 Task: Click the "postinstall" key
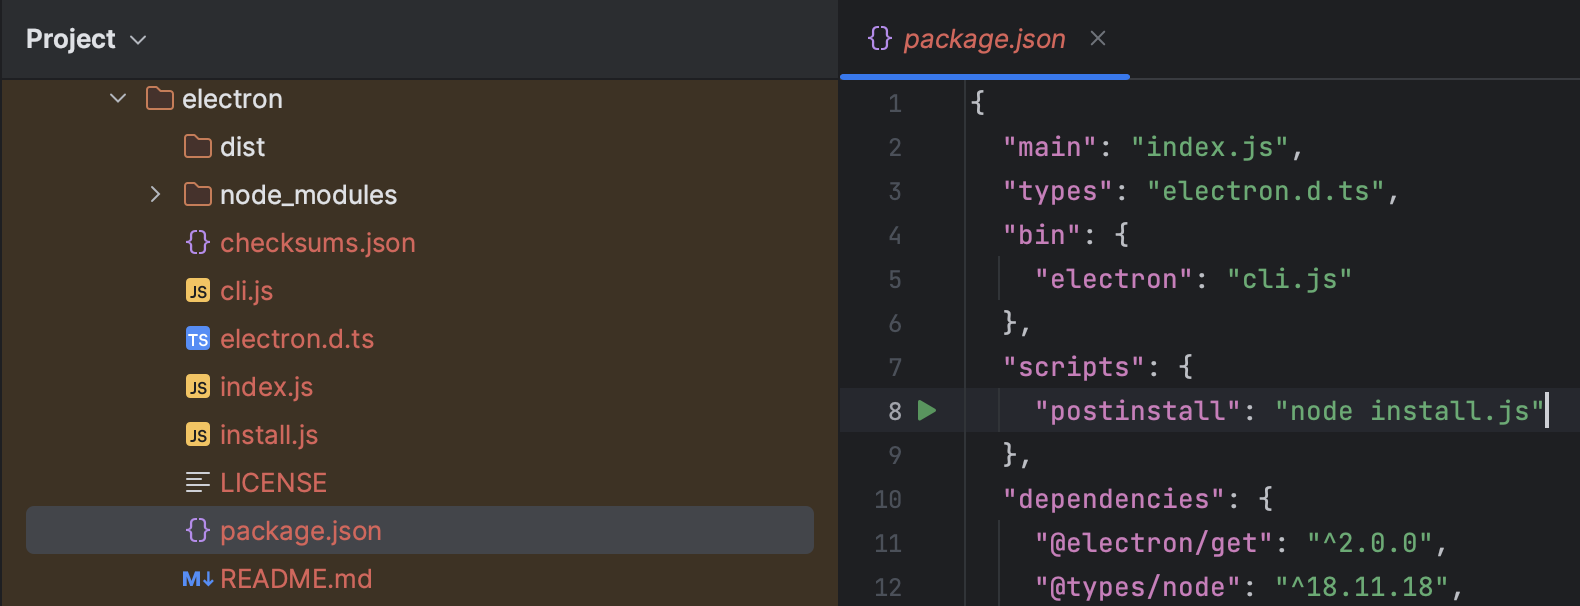tap(1138, 411)
